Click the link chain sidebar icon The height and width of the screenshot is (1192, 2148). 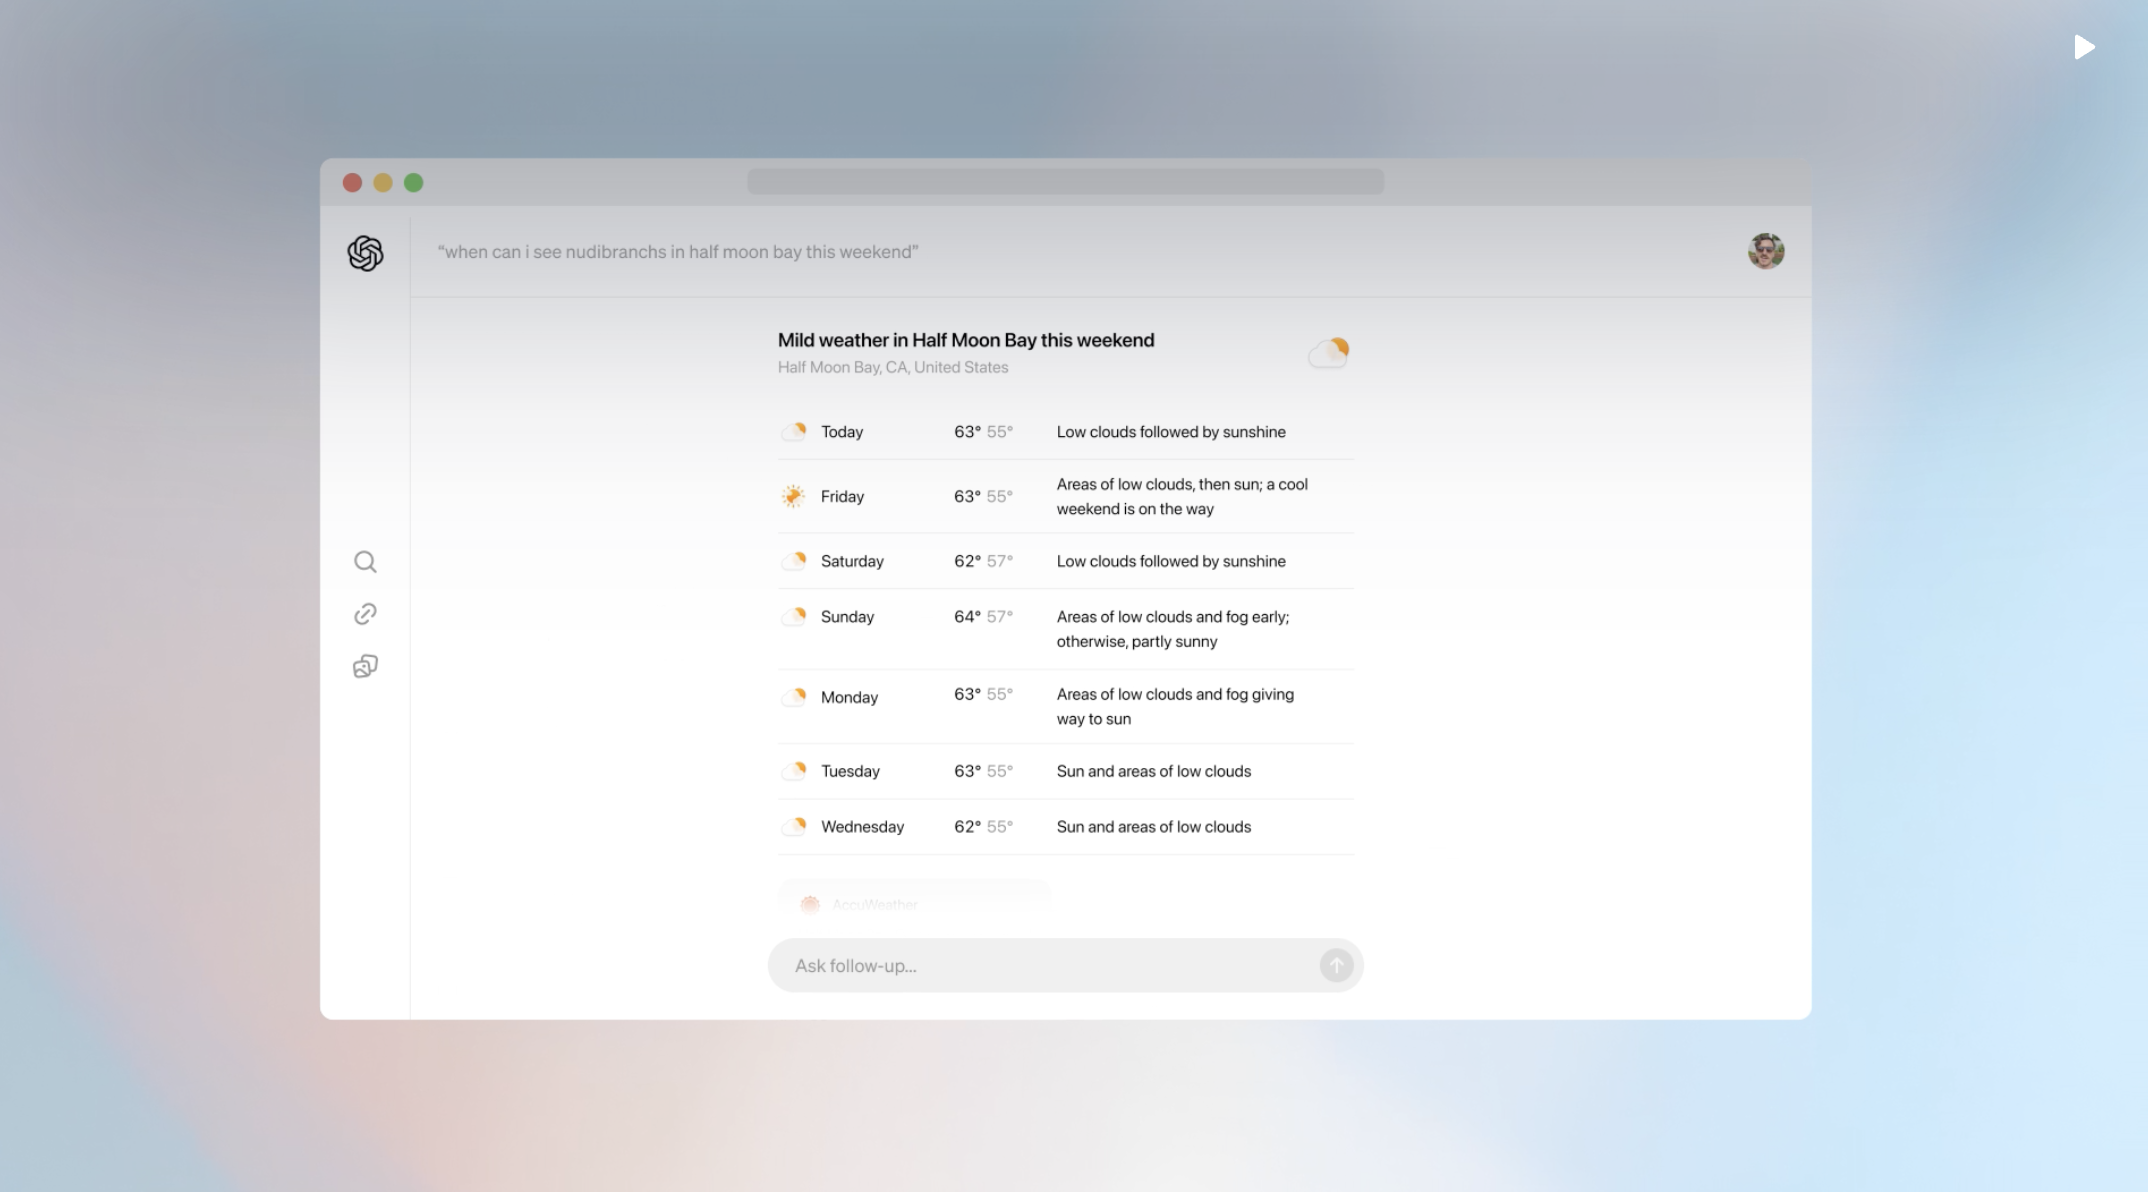click(365, 614)
